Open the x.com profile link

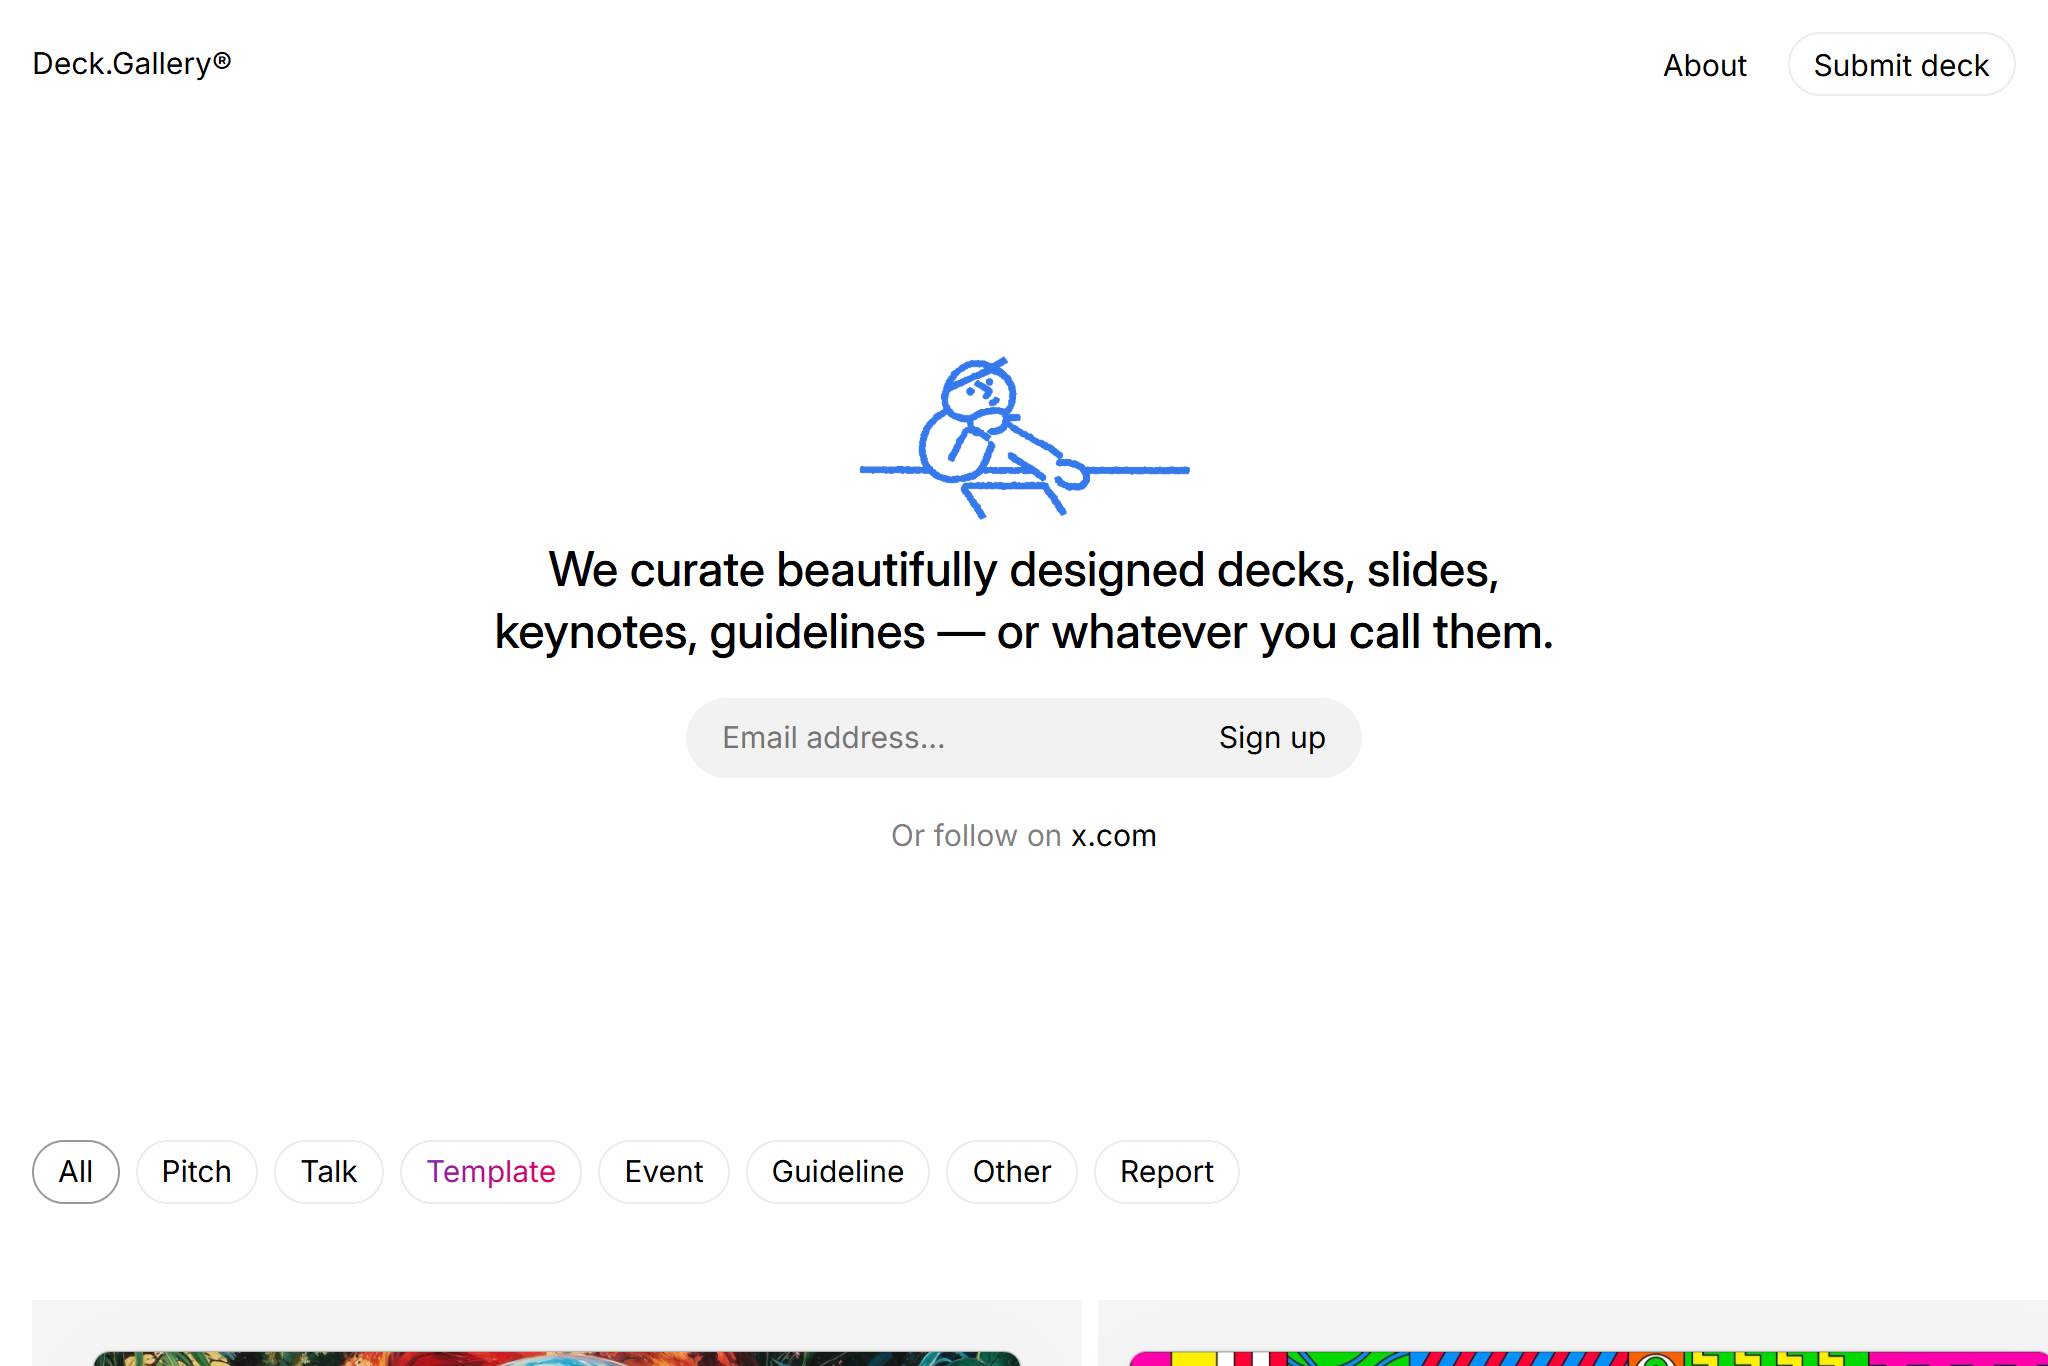click(x=1111, y=835)
